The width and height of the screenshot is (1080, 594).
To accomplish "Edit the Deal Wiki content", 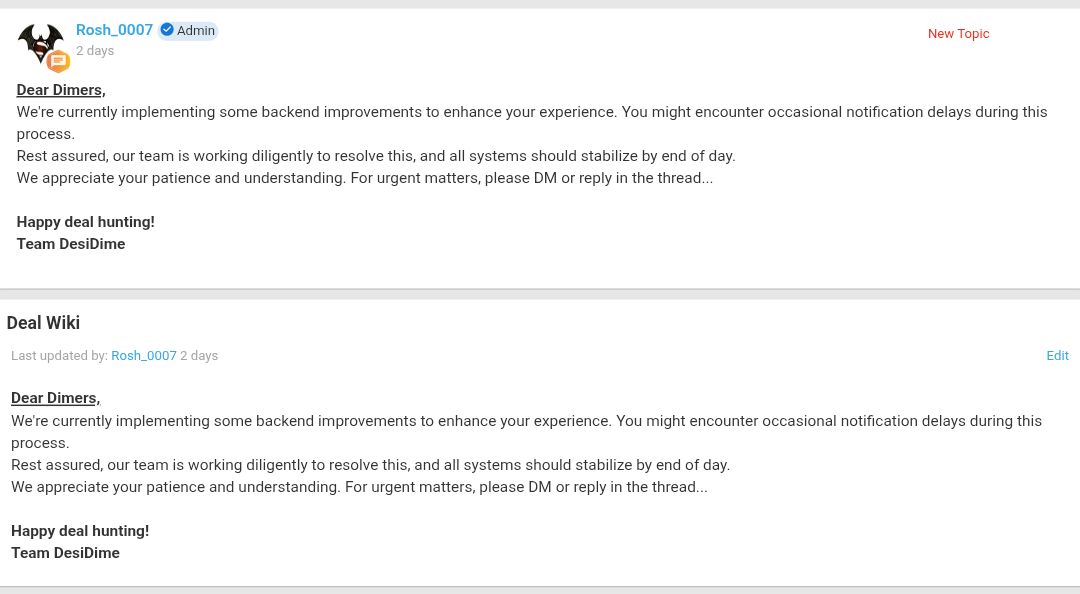I will [1057, 355].
